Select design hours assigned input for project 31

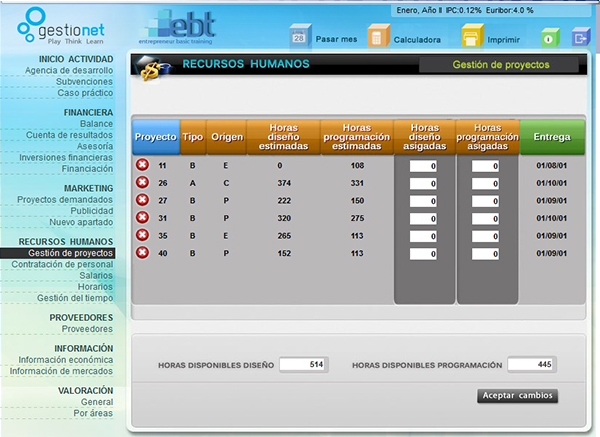coord(423,219)
